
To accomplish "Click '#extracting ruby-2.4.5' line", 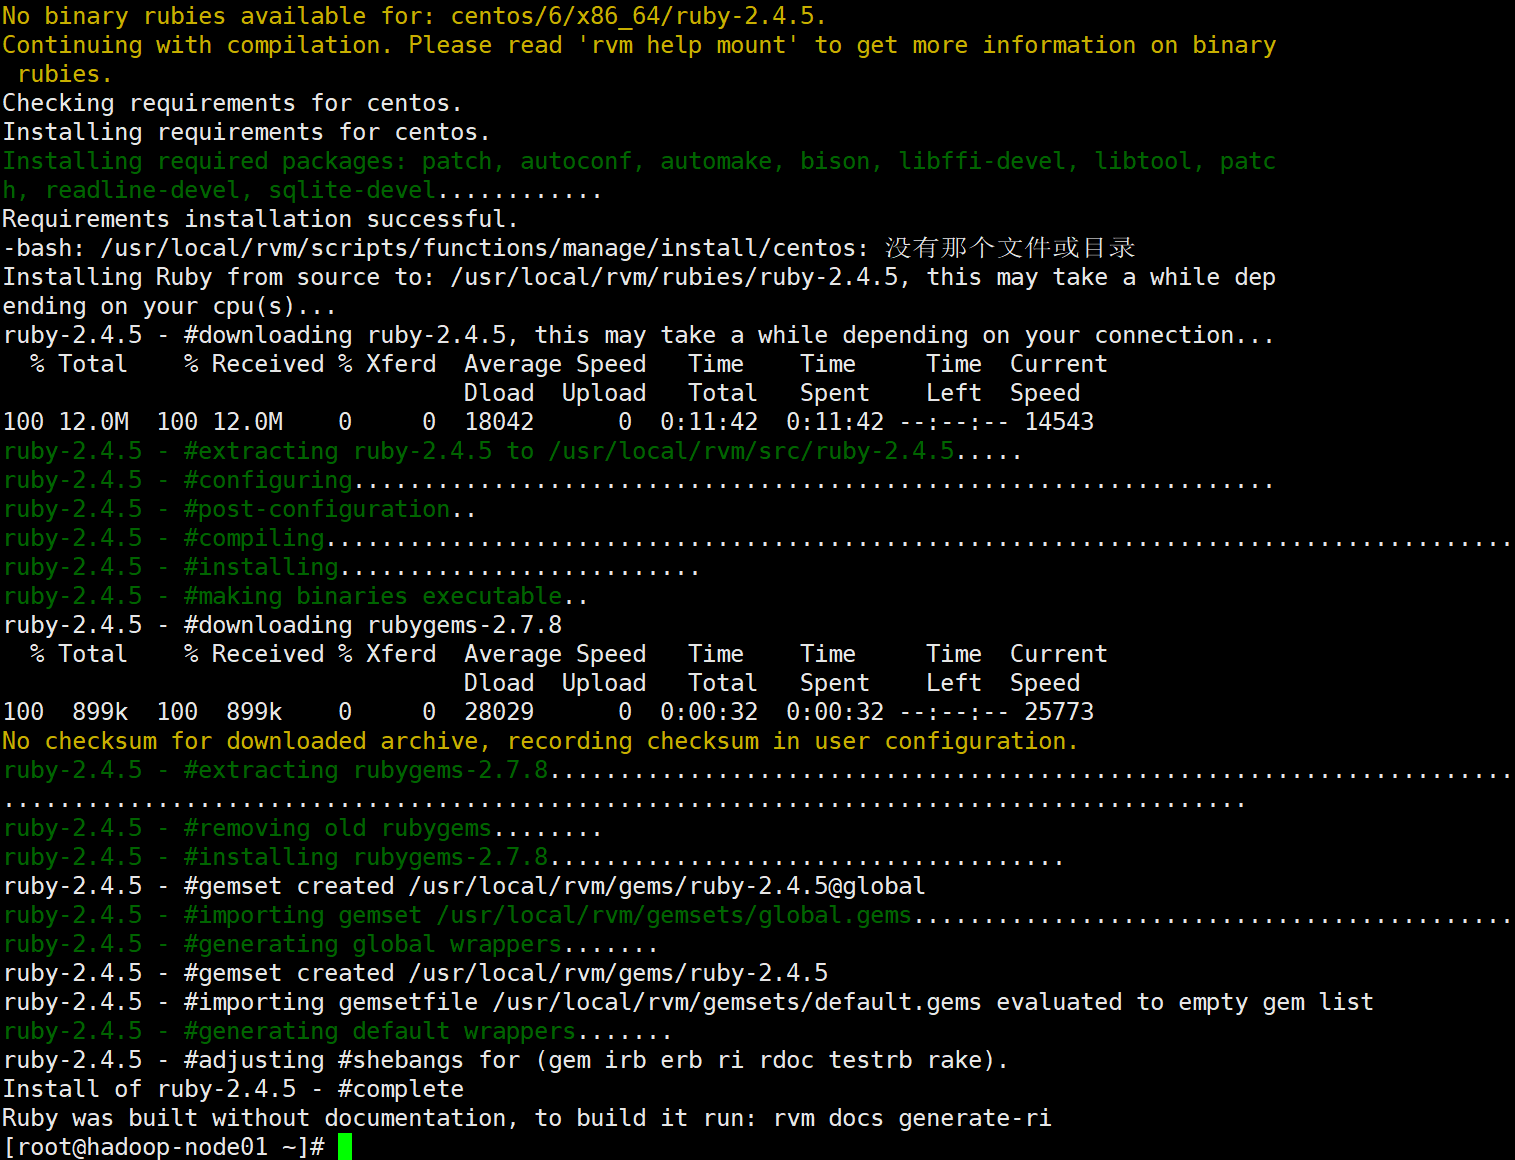I will (512, 450).
